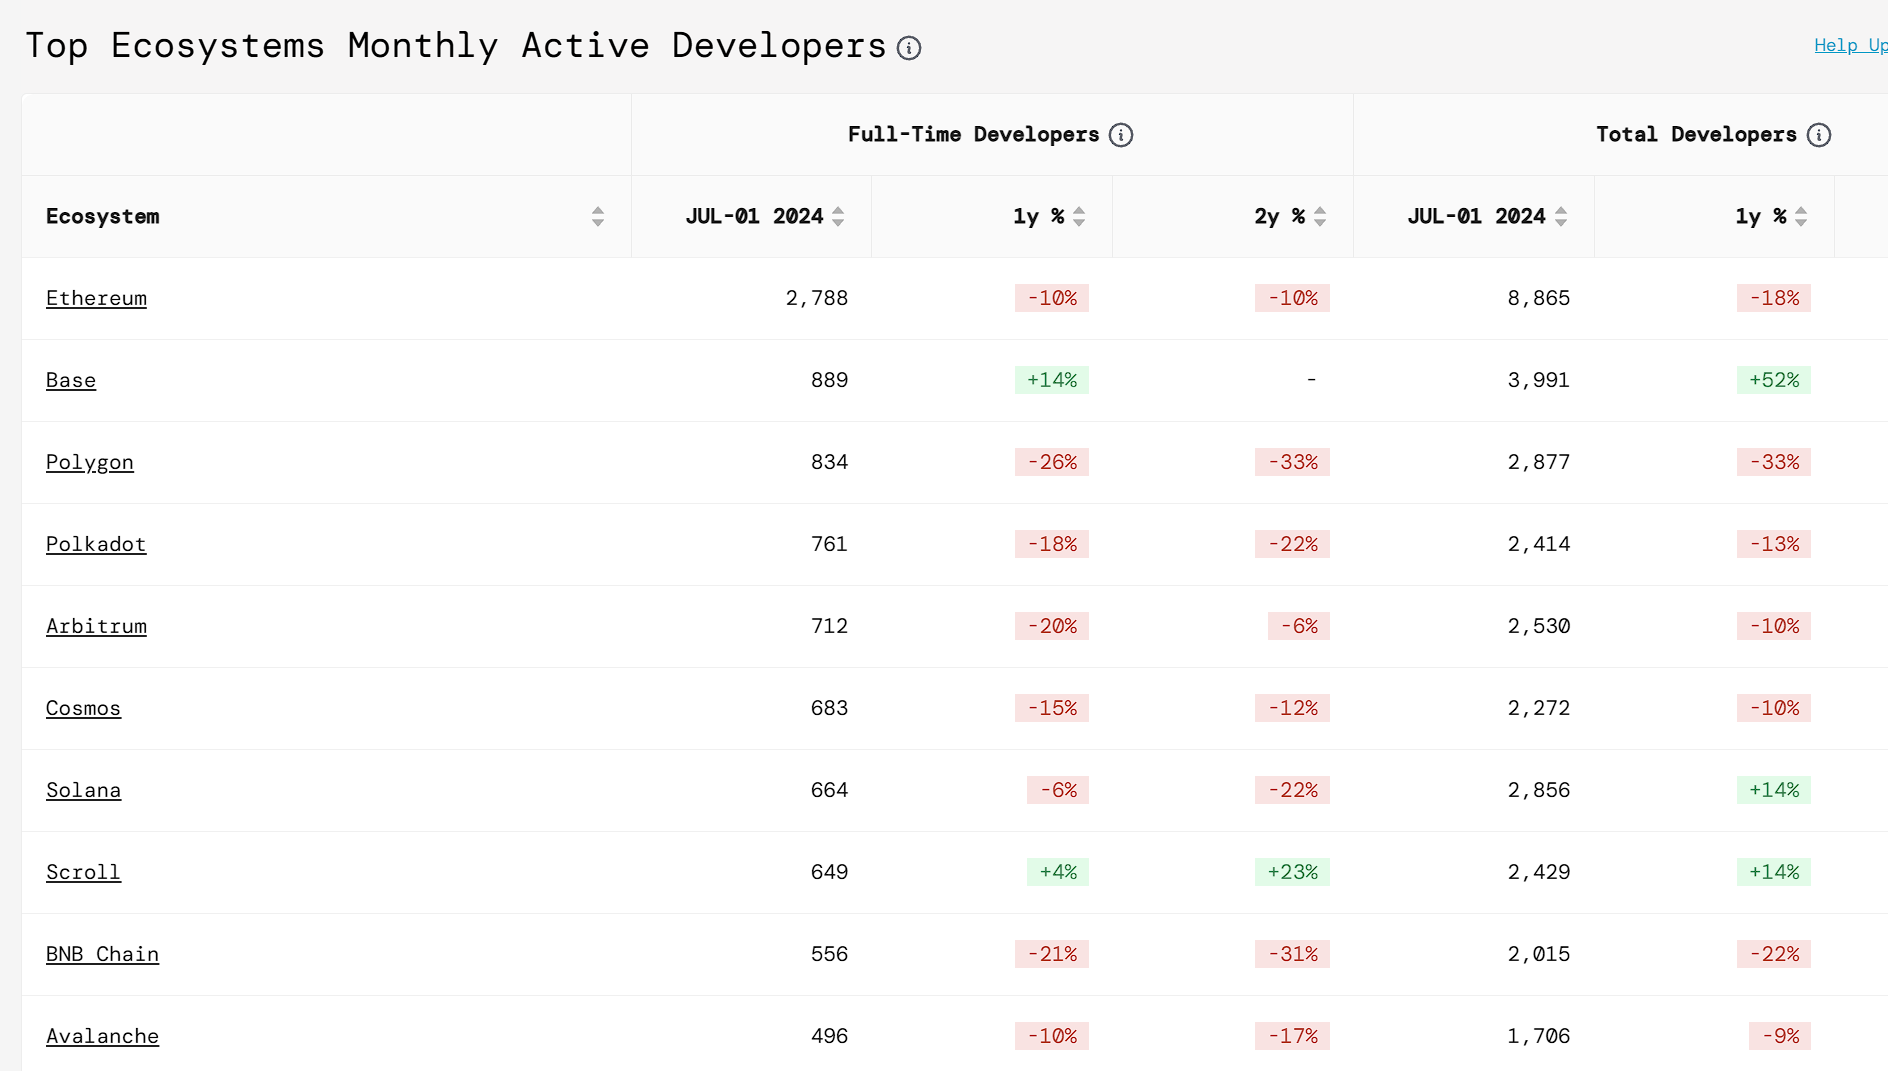Show Total Developers info tooltip
The image size is (1888, 1071).
1819,135
